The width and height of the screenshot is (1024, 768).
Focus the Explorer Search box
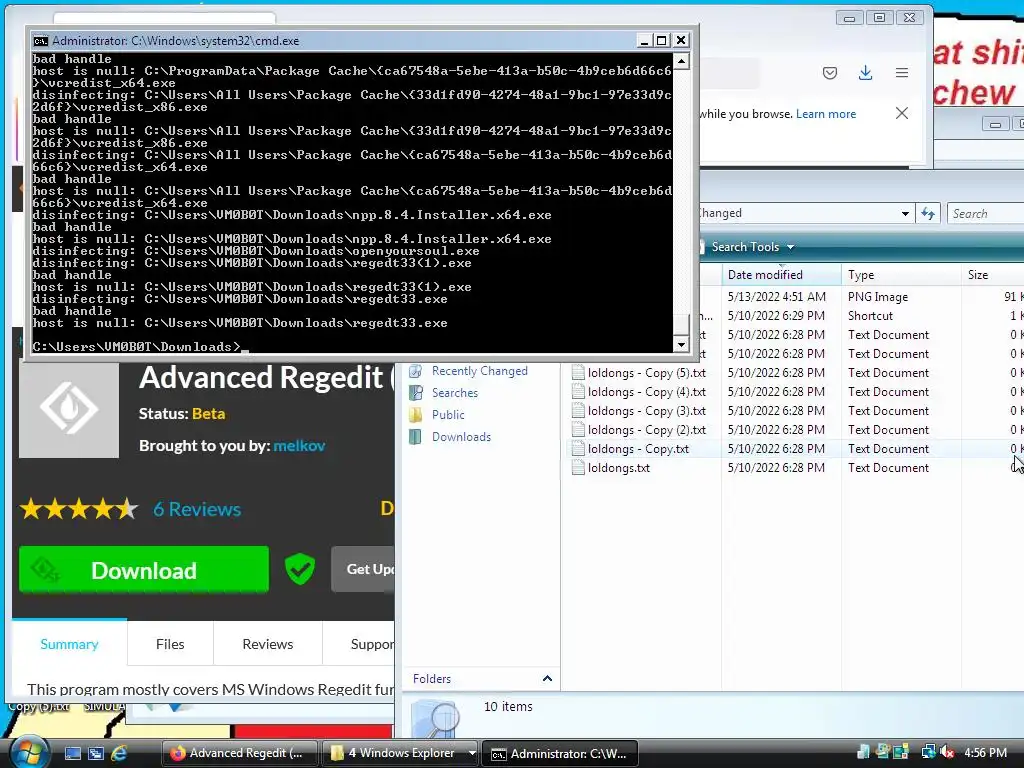click(985, 214)
